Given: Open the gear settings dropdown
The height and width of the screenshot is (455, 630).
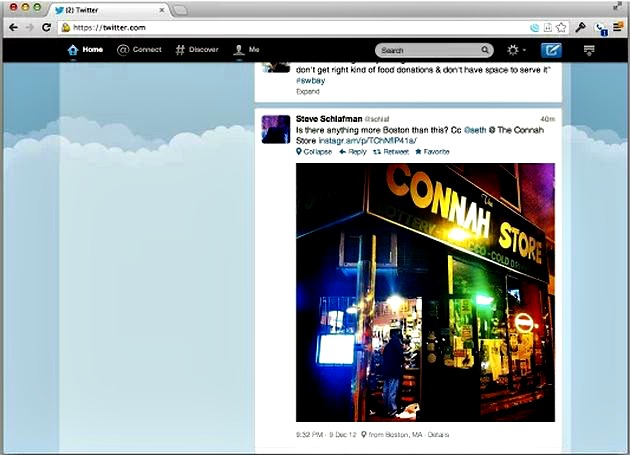Looking at the screenshot, I should (516, 50).
